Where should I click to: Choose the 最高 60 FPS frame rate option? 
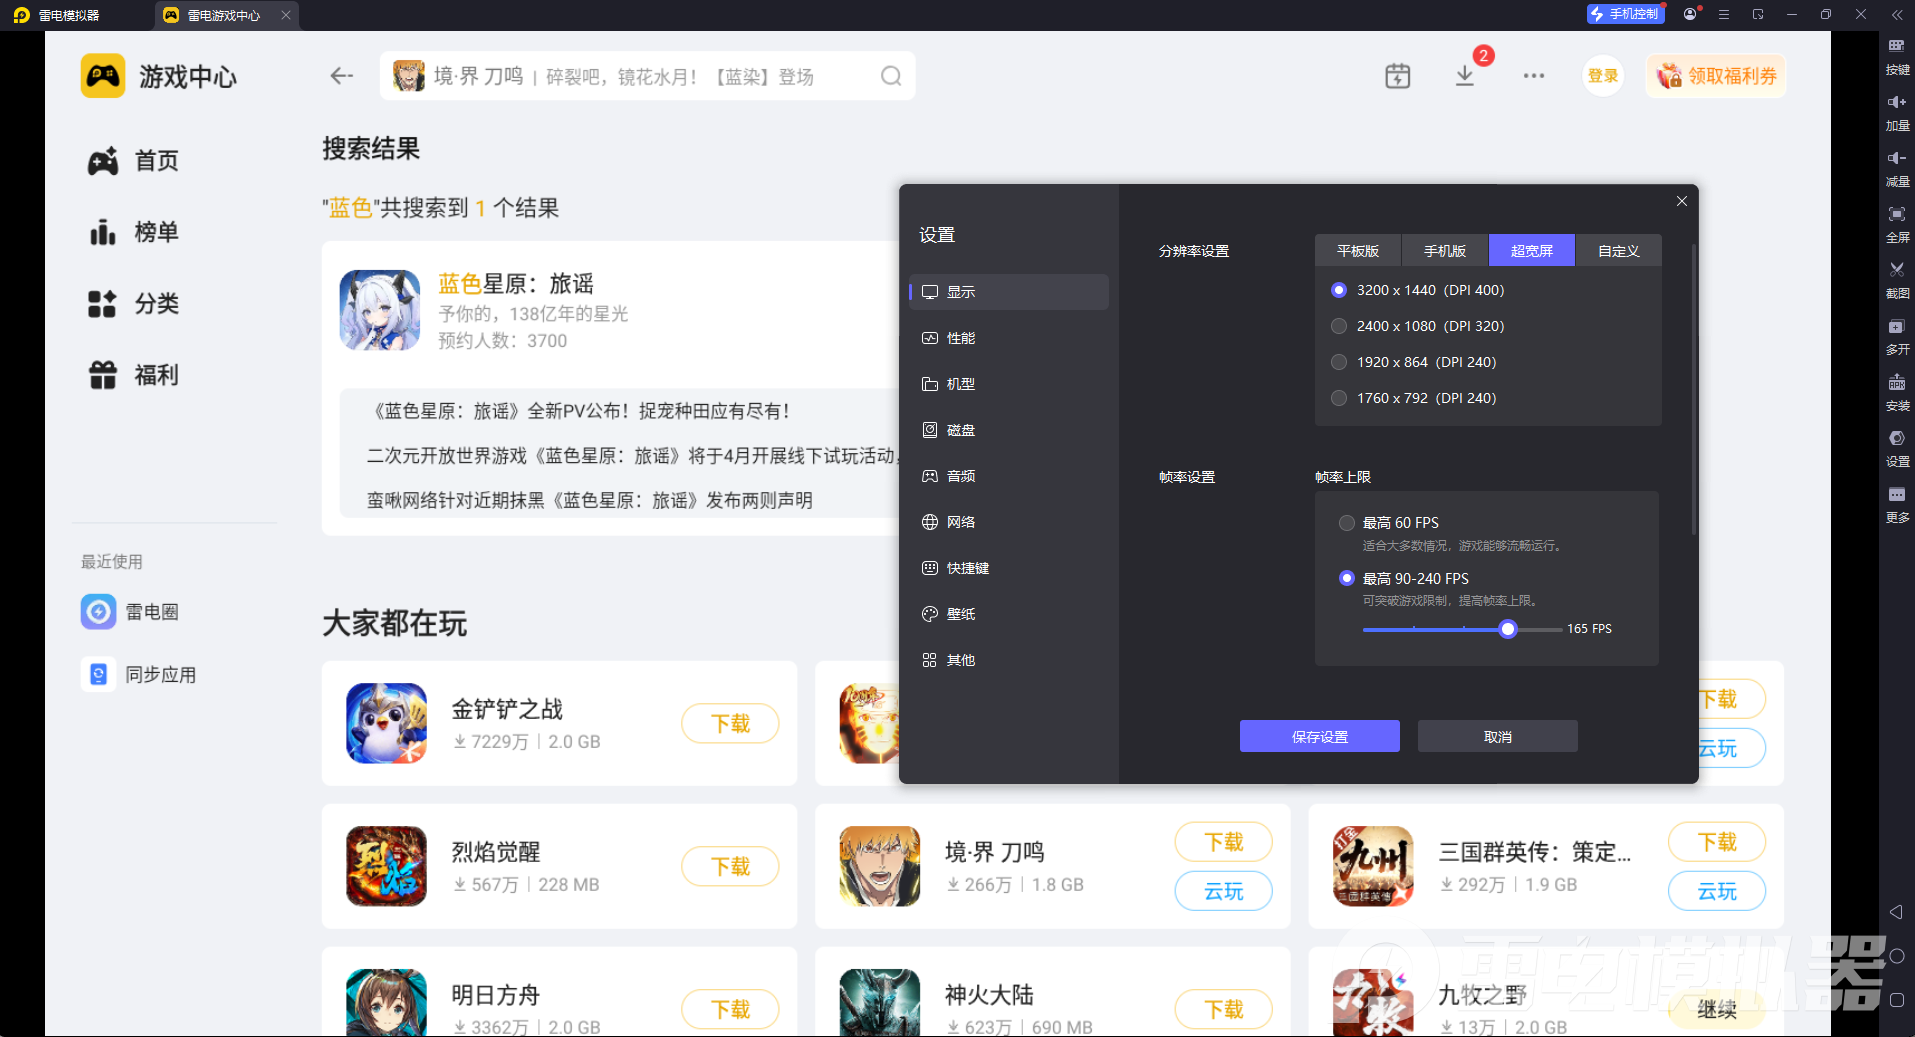(1347, 523)
